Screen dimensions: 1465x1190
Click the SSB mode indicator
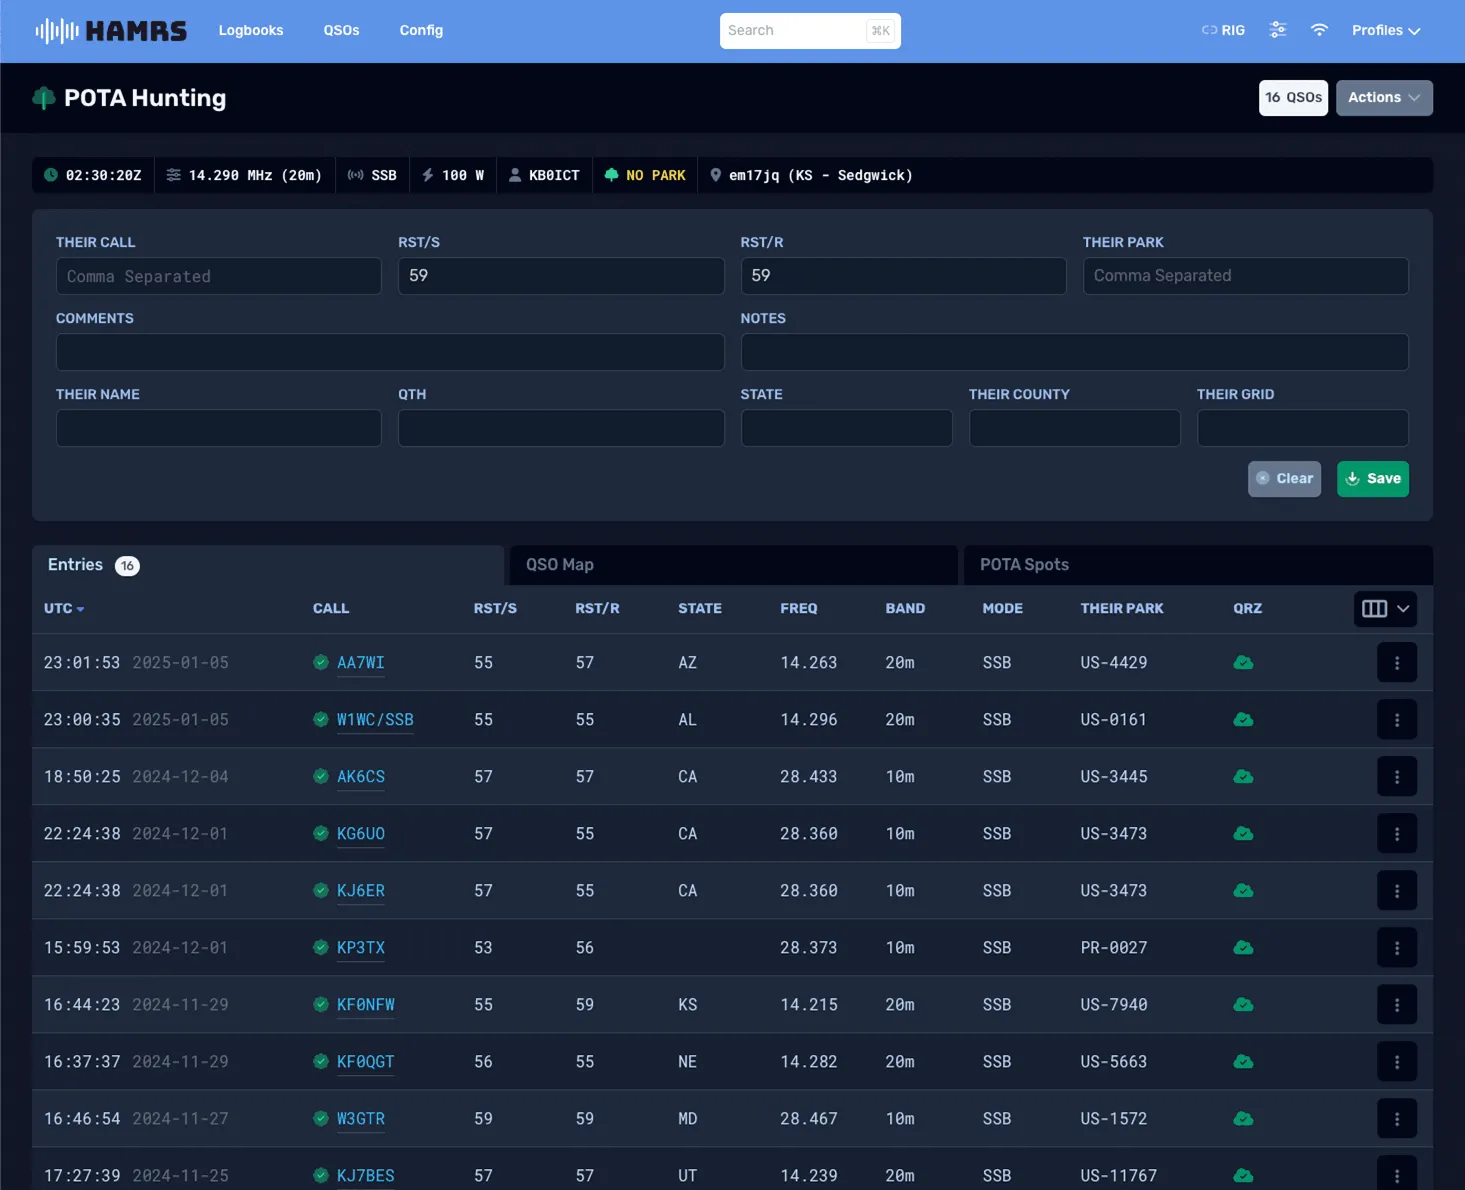372,175
